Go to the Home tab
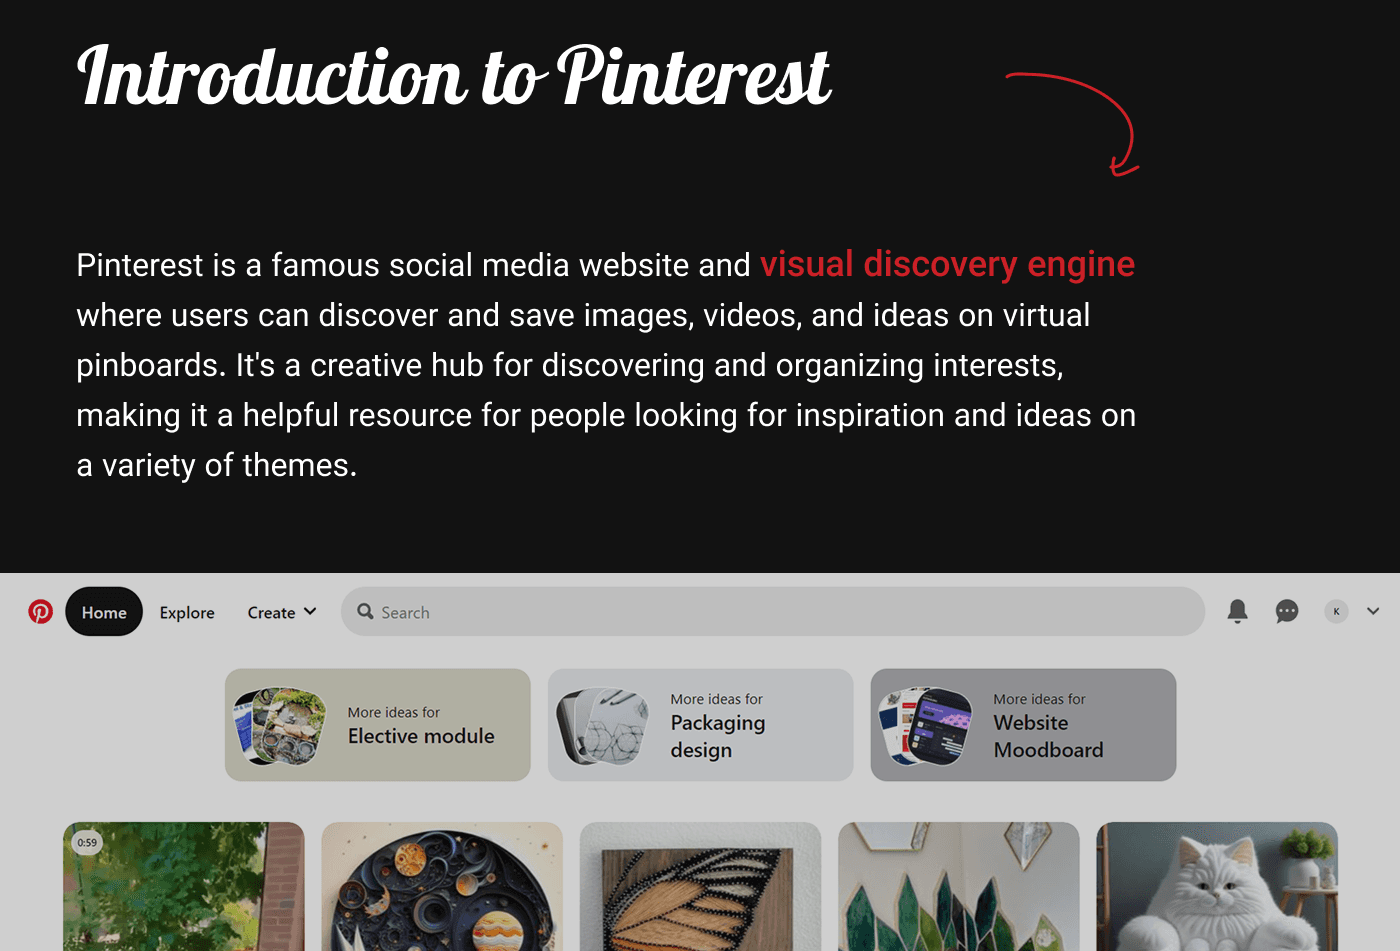This screenshot has width=1400, height=951. (x=104, y=612)
